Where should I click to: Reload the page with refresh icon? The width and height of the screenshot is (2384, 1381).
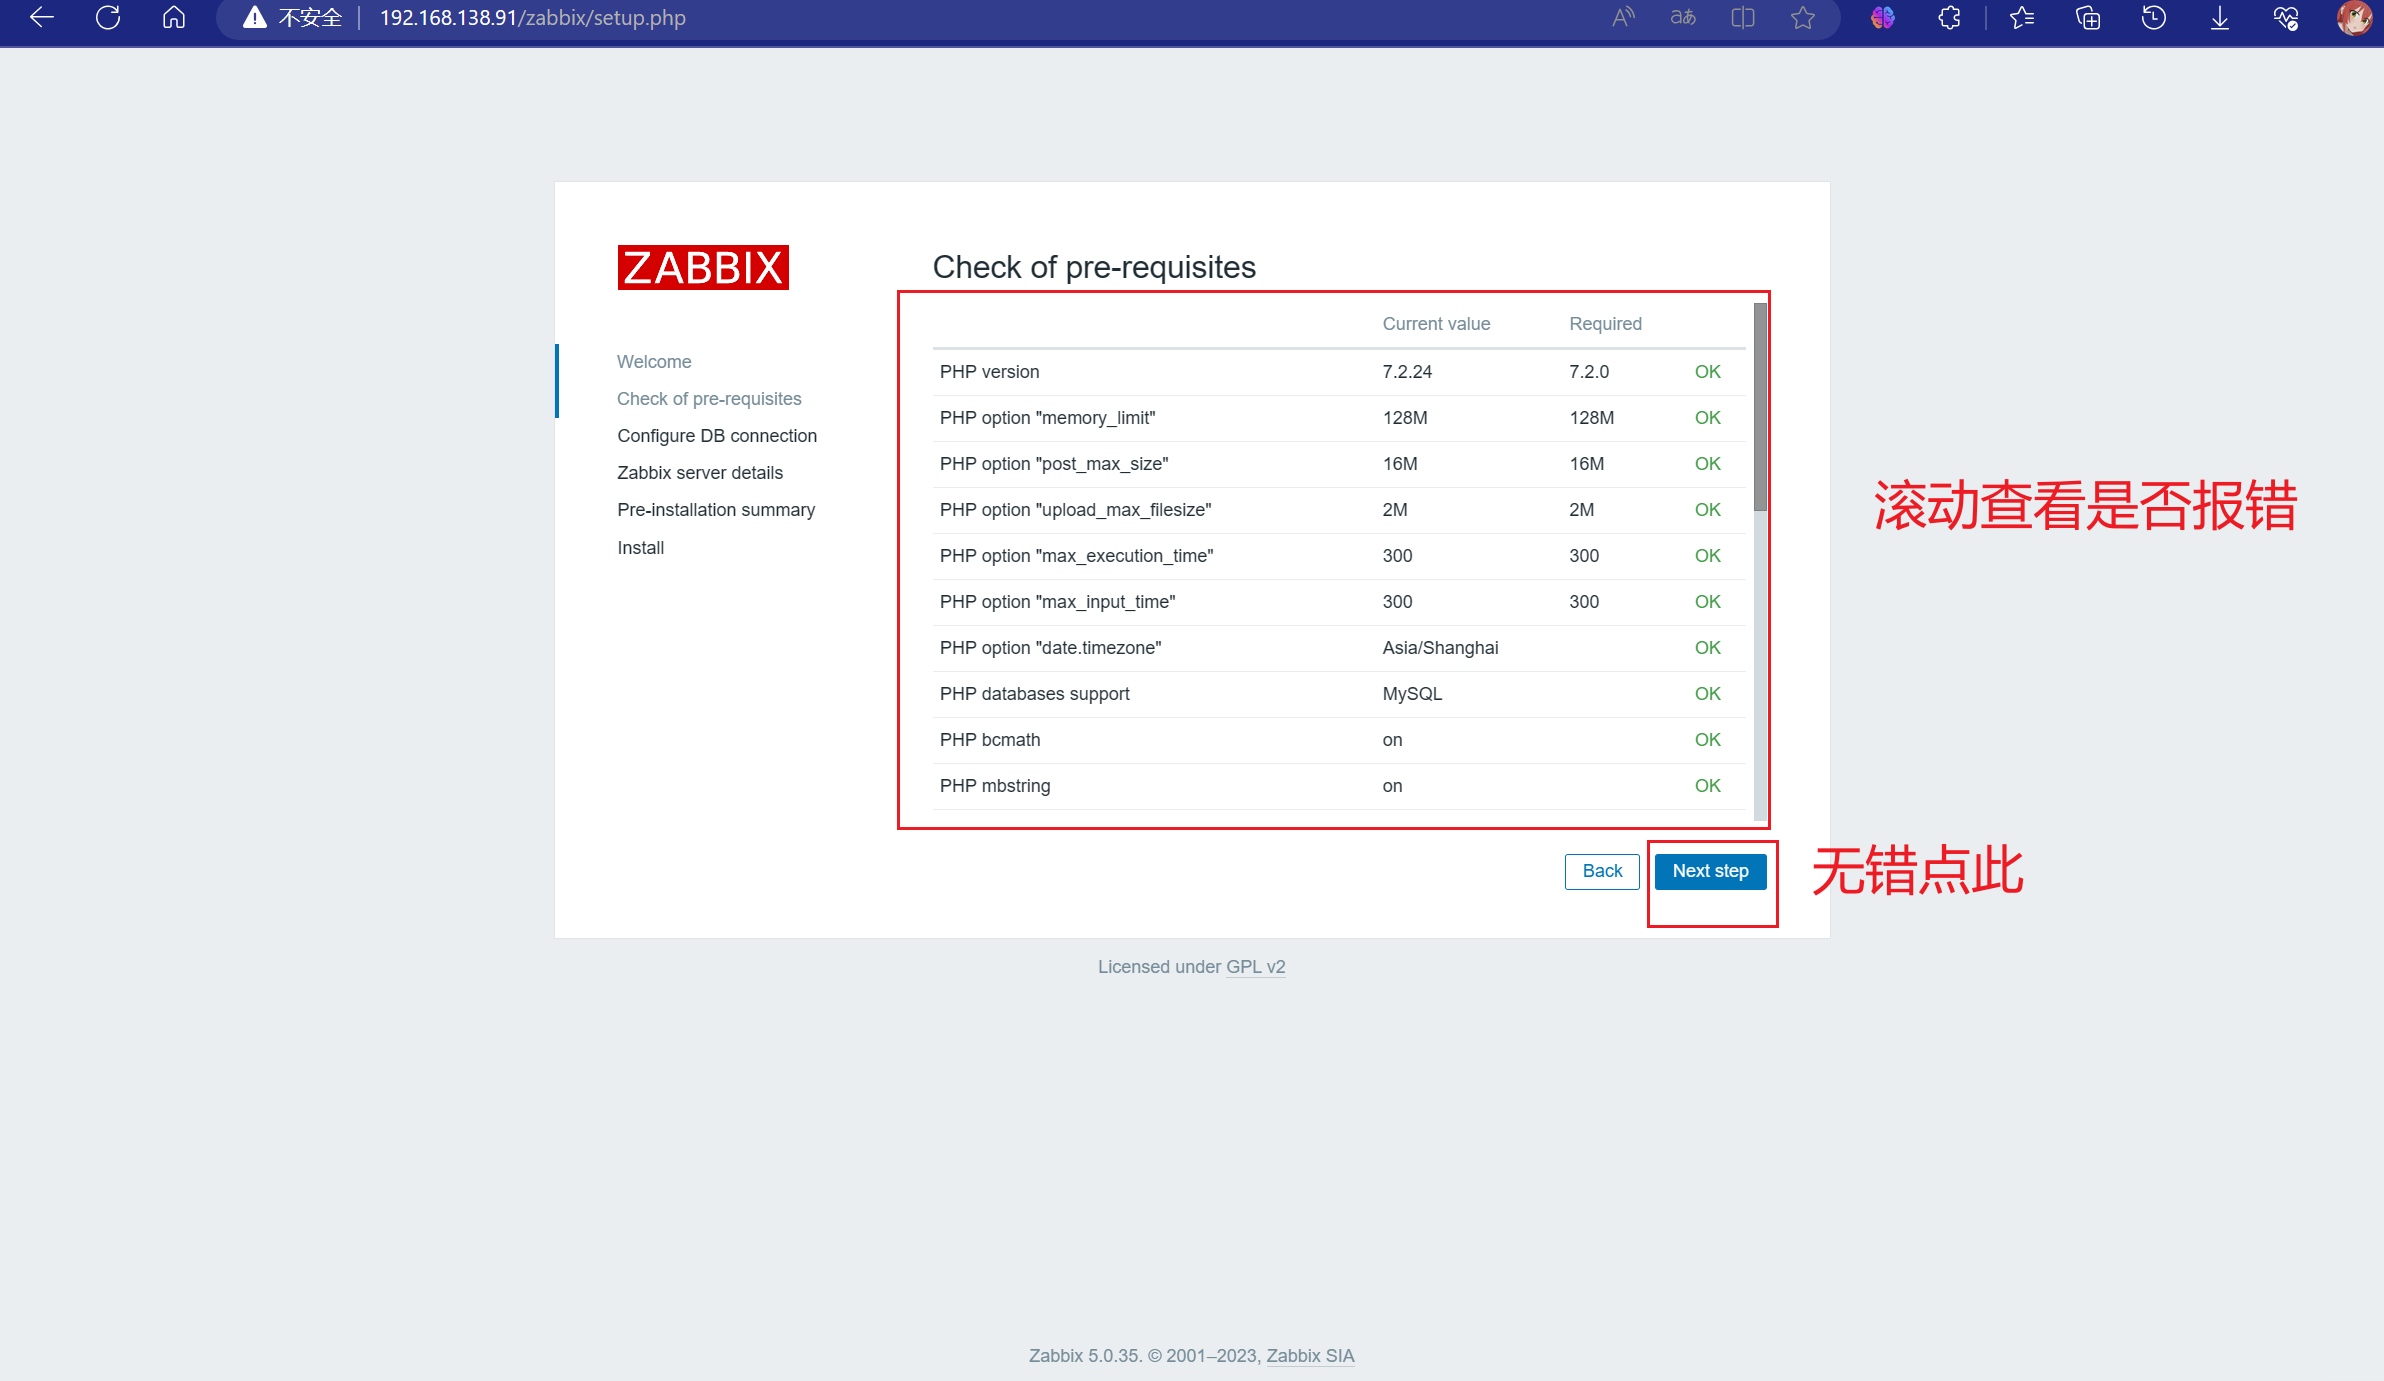(108, 18)
